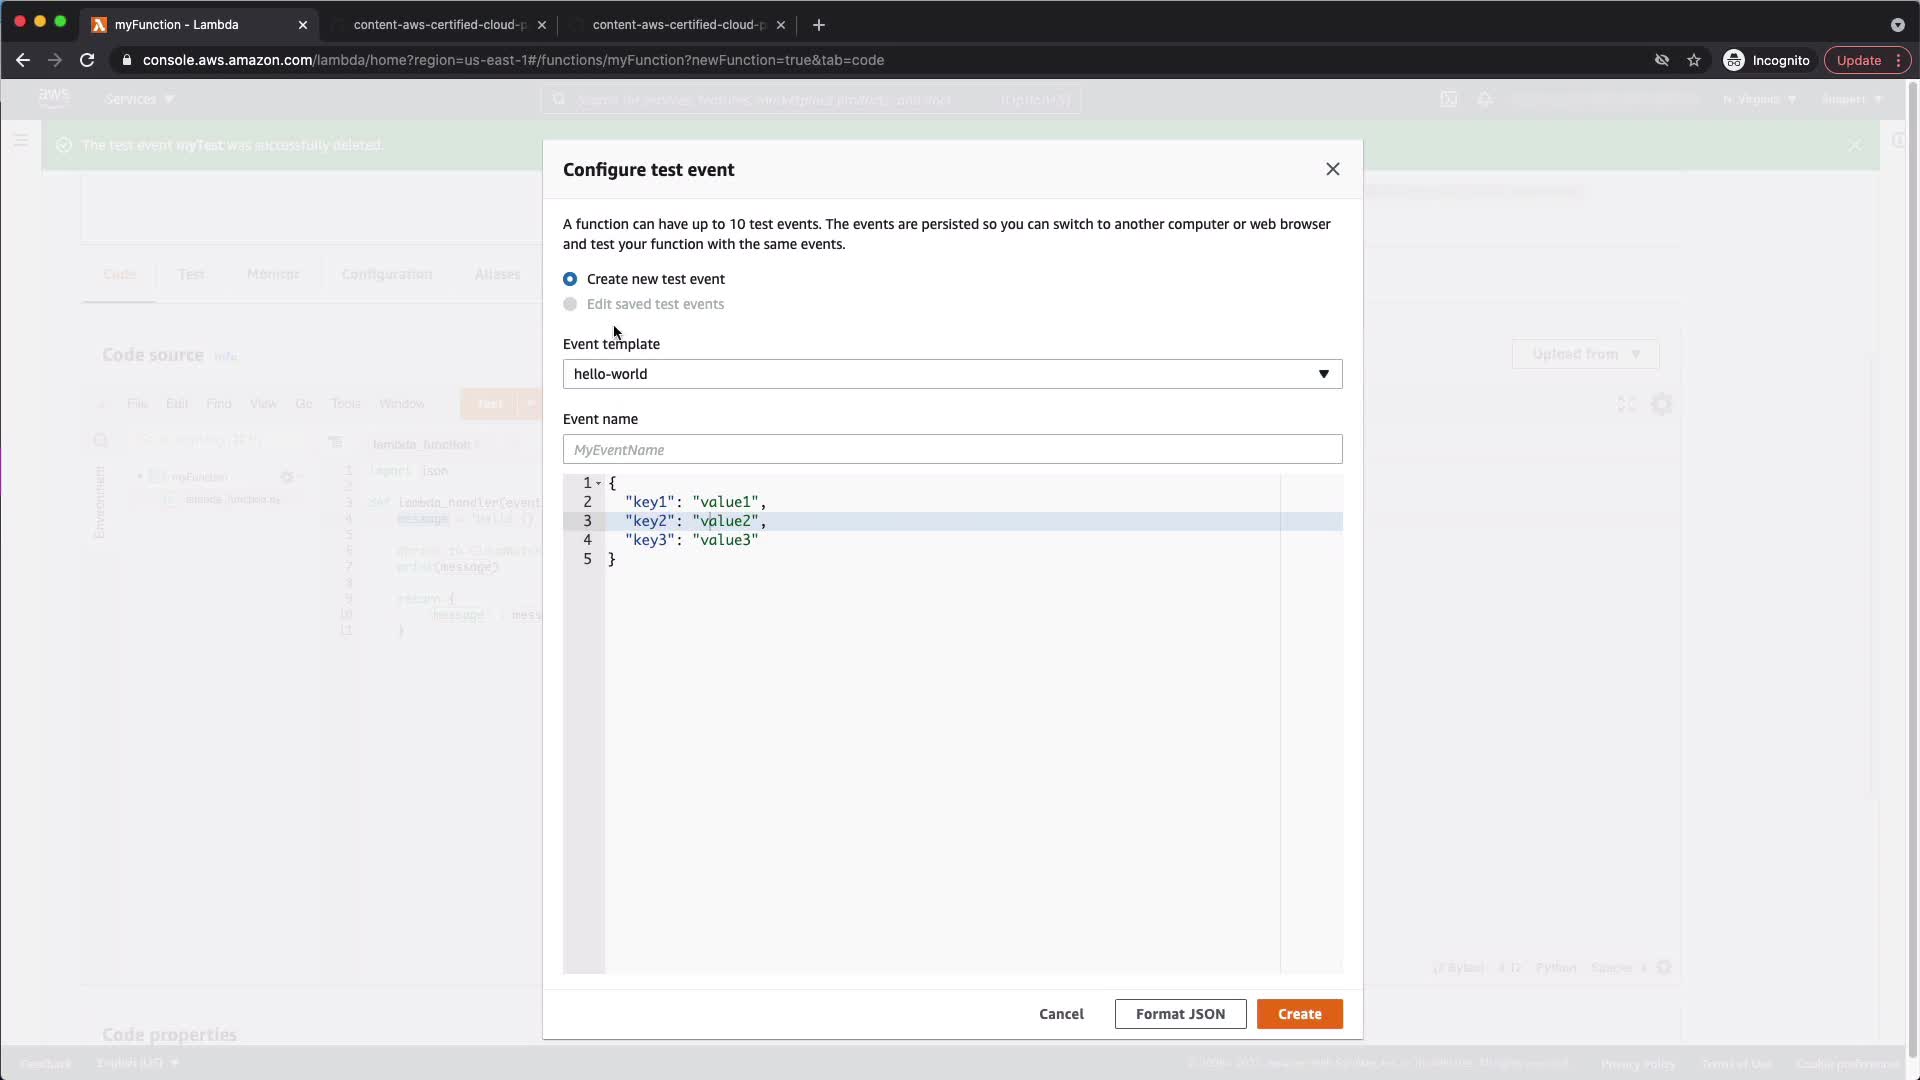Open the Event template hello-world dropdown
The image size is (1920, 1080).
951,374
